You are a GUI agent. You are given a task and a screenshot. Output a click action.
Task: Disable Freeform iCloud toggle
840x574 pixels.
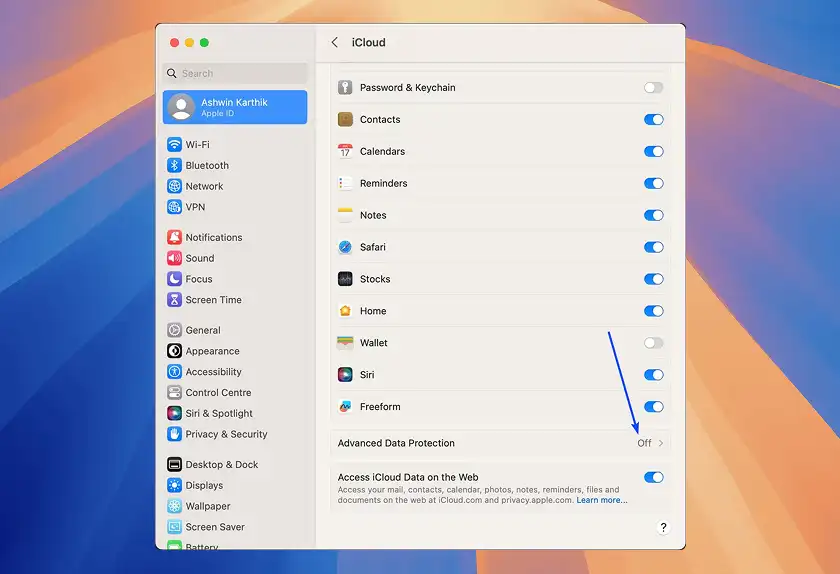653,407
